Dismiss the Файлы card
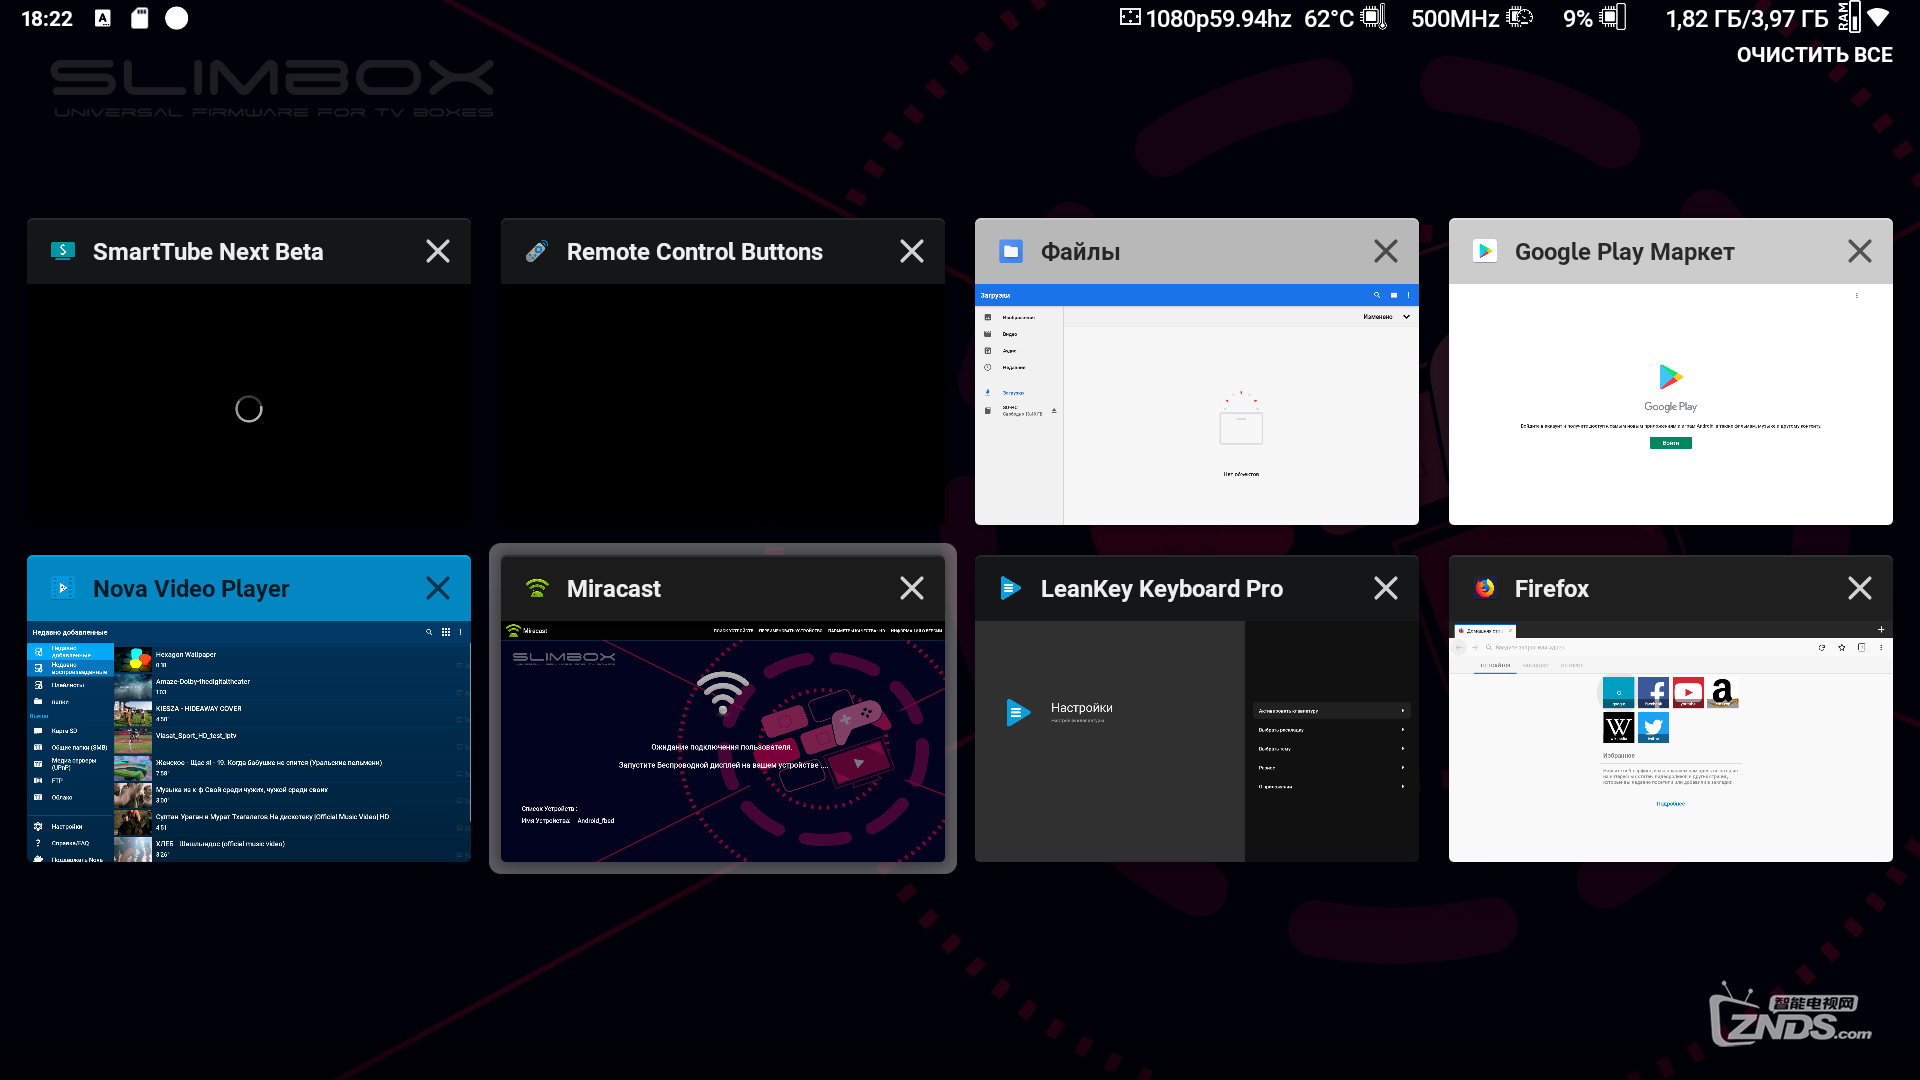 1386,251
